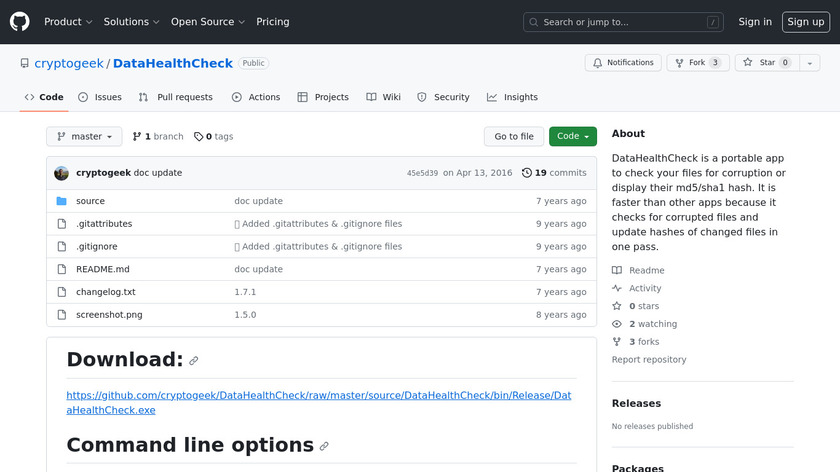Expand the Product menu

coord(68,22)
